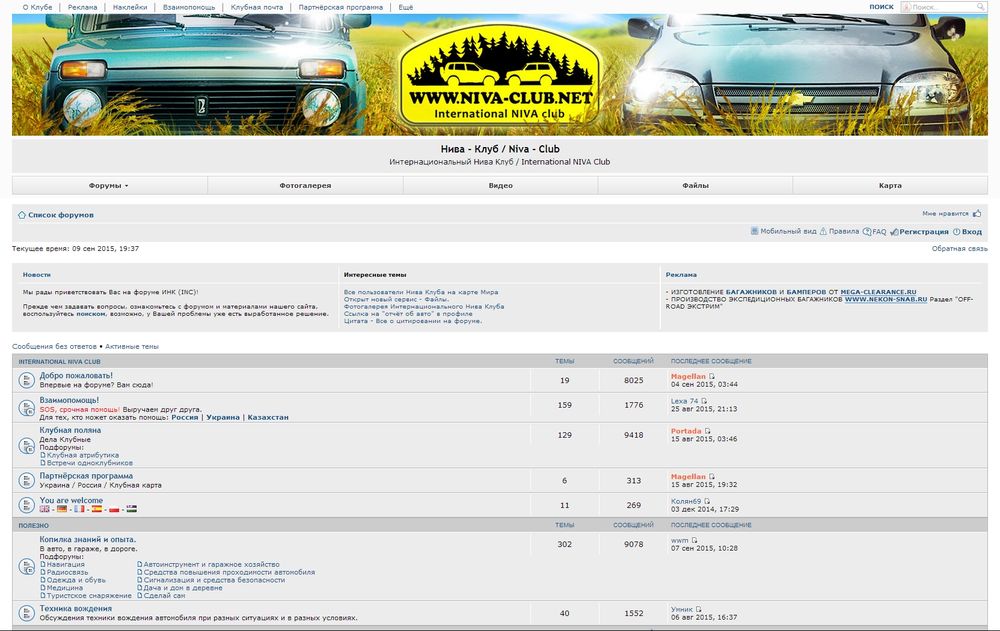This screenshot has height=631, width=1000.
Task: Open Партнёрская программа in the top menu
Action: click(x=341, y=7)
